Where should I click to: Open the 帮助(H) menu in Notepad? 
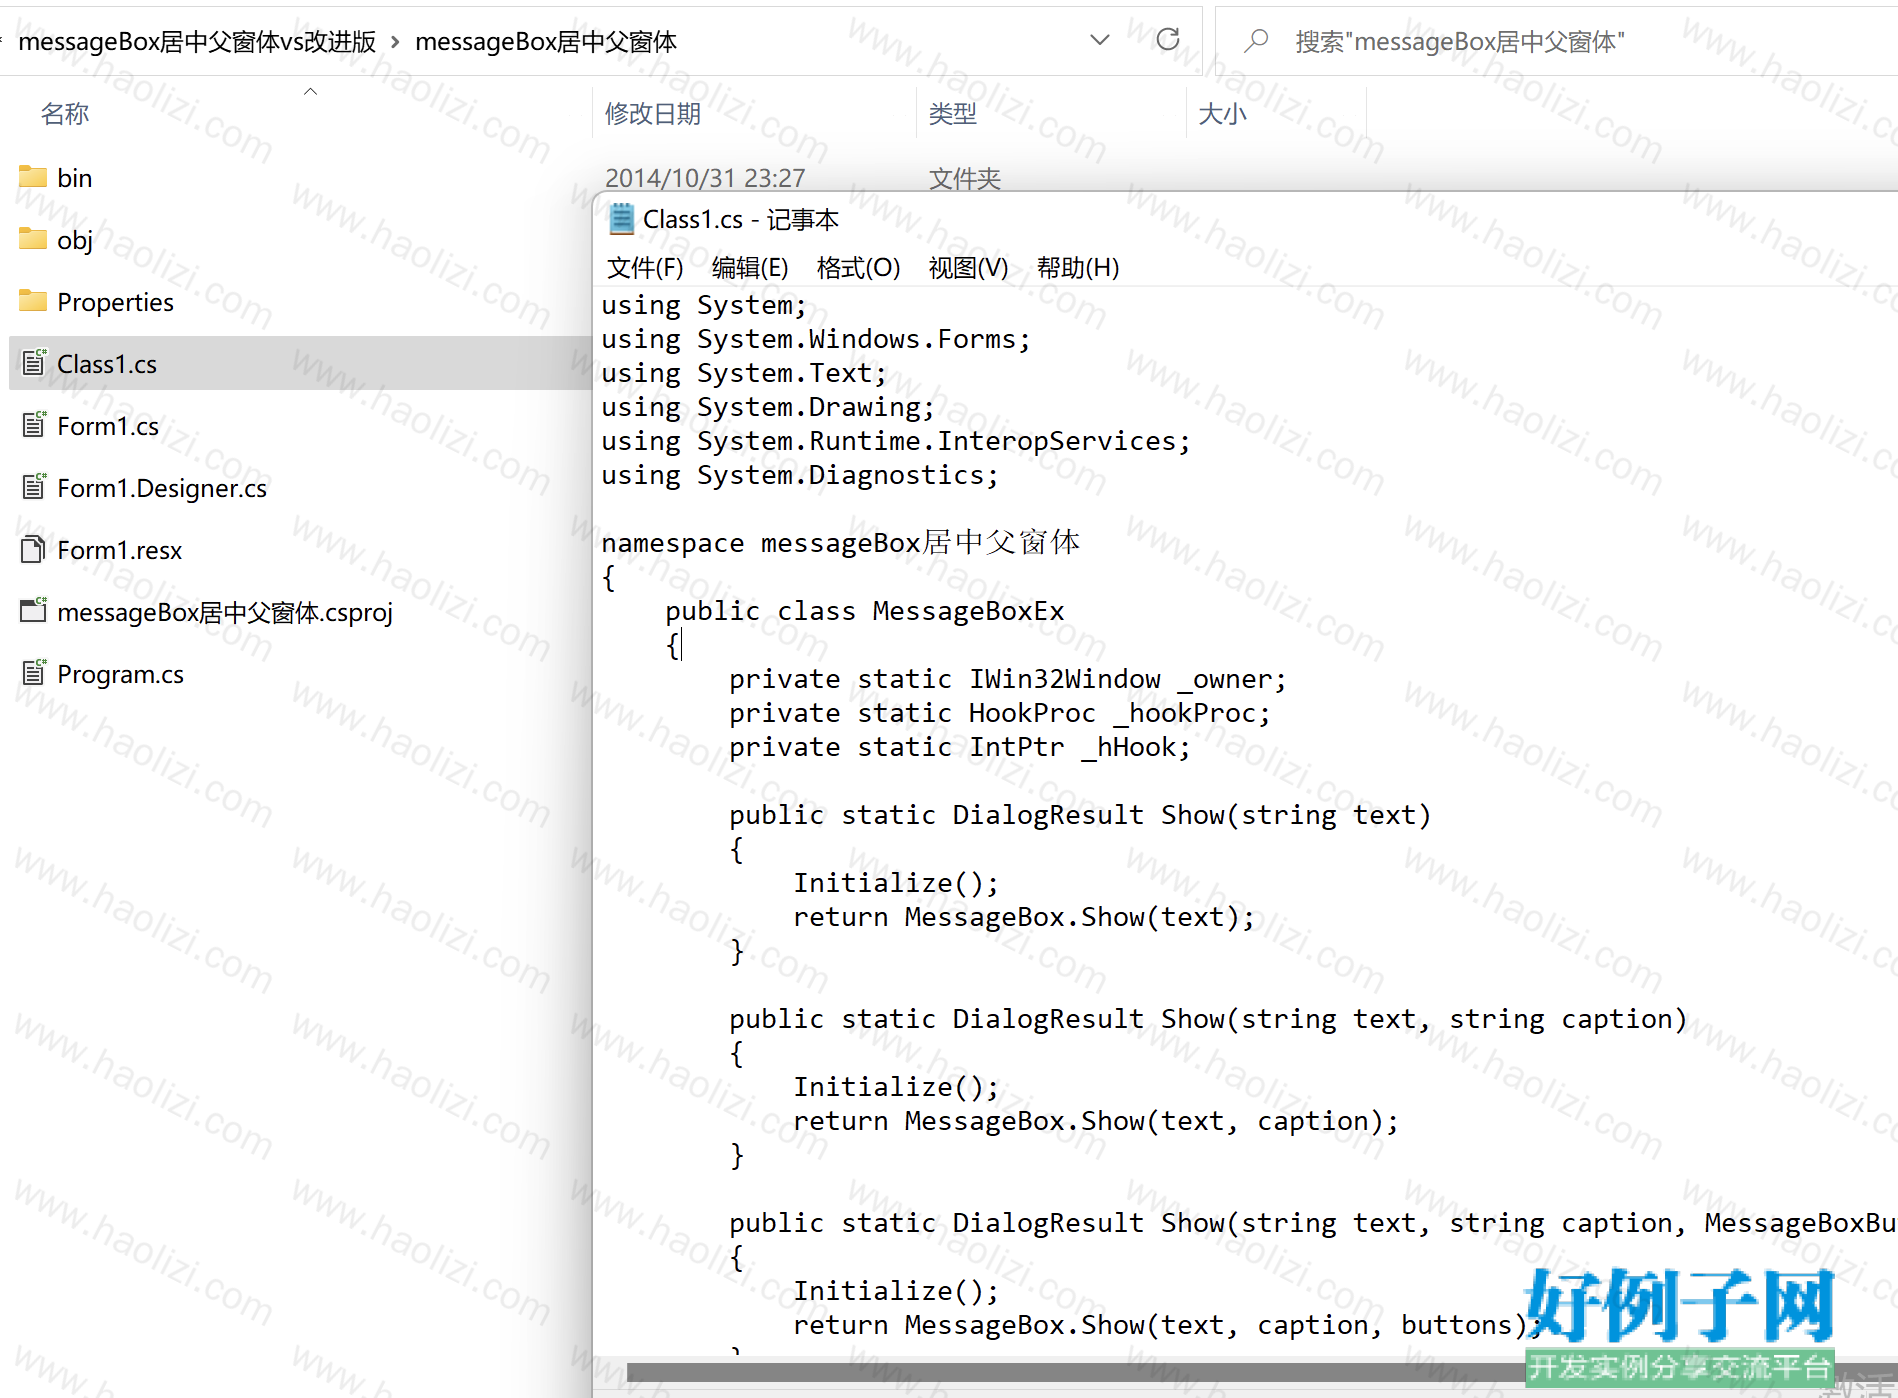pyautogui.click(x=1078, y=268)
